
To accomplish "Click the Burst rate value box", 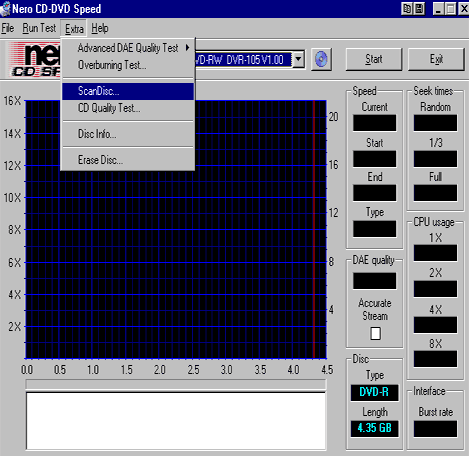I will click(435, 429).
